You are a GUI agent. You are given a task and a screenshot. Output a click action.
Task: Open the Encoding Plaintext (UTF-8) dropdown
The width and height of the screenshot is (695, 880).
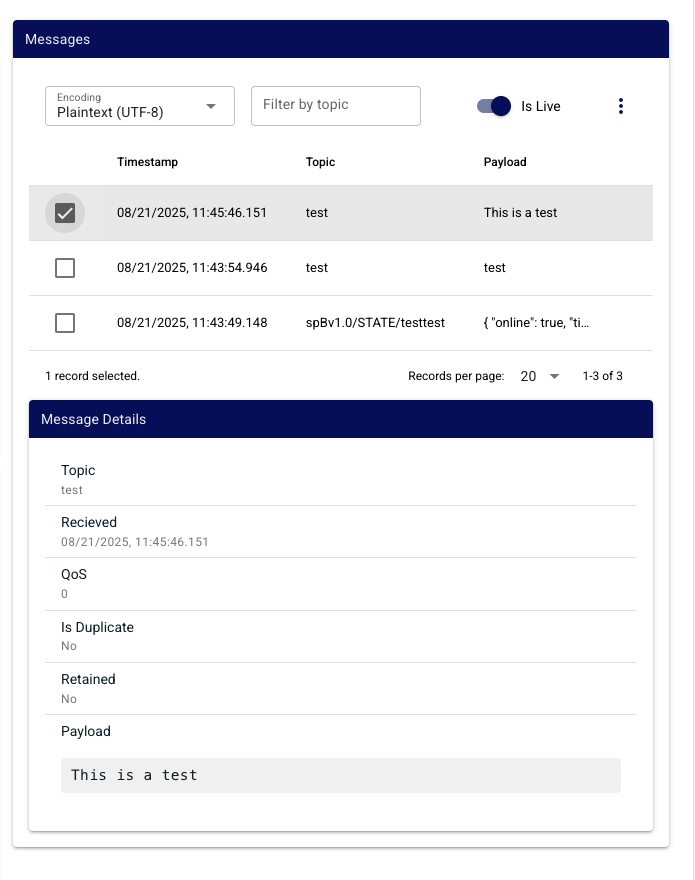pos(140,106)
